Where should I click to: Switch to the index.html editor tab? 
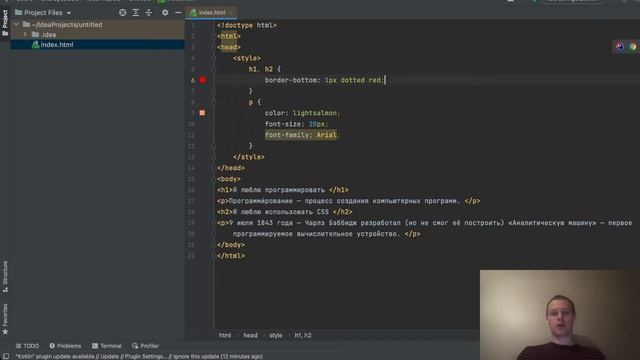[x=212, y=13]
